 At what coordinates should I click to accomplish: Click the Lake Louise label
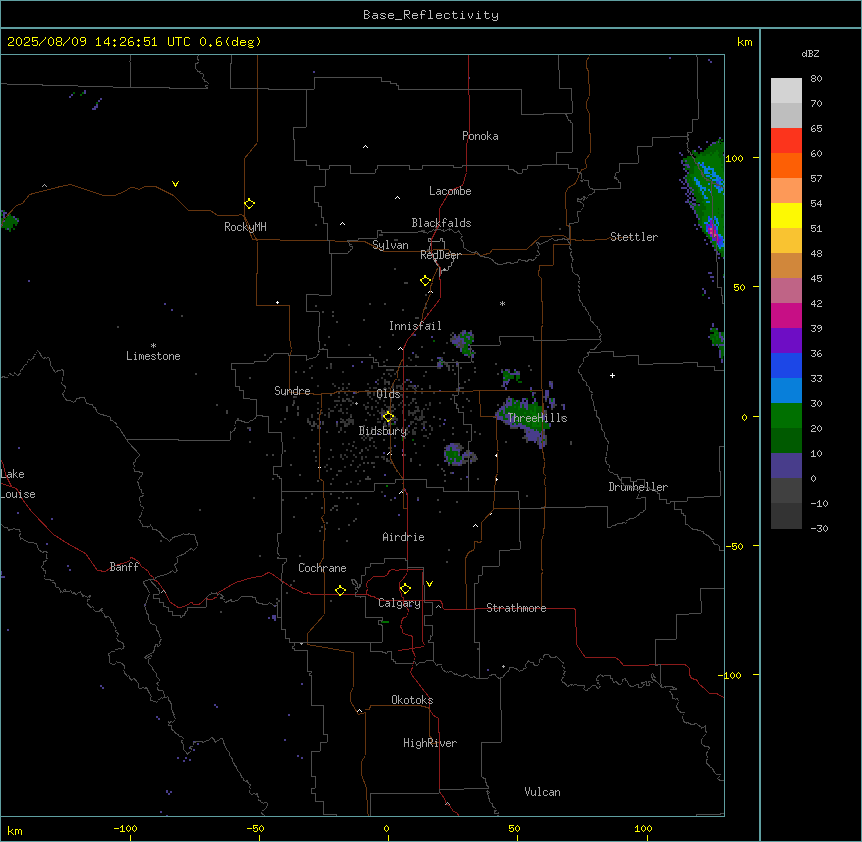pos(18,484)
